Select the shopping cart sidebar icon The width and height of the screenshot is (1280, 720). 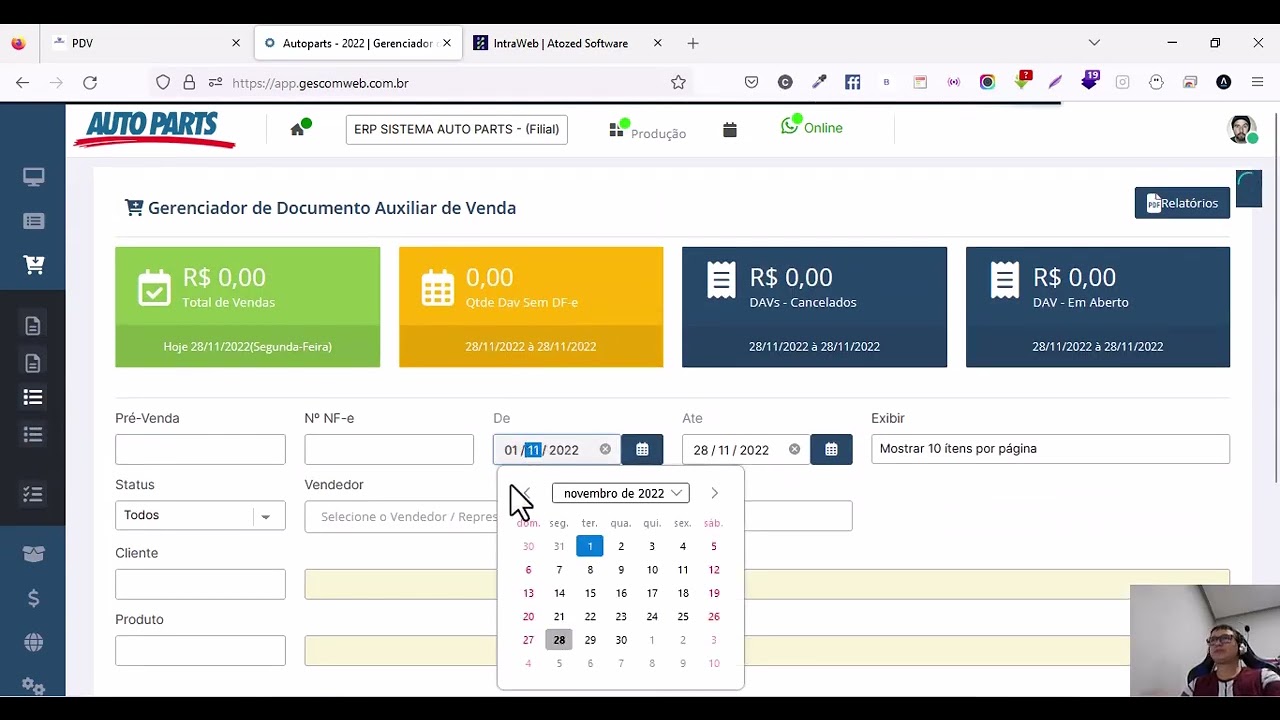34,265
